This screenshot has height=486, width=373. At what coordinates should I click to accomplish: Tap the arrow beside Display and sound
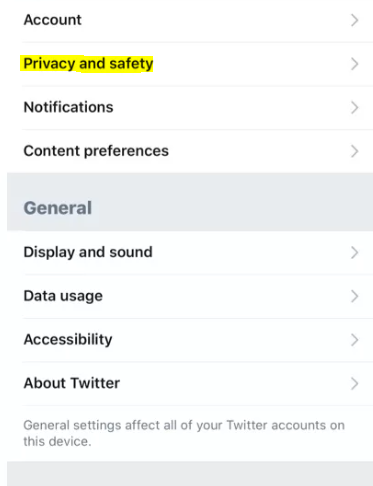pos(355,253)
